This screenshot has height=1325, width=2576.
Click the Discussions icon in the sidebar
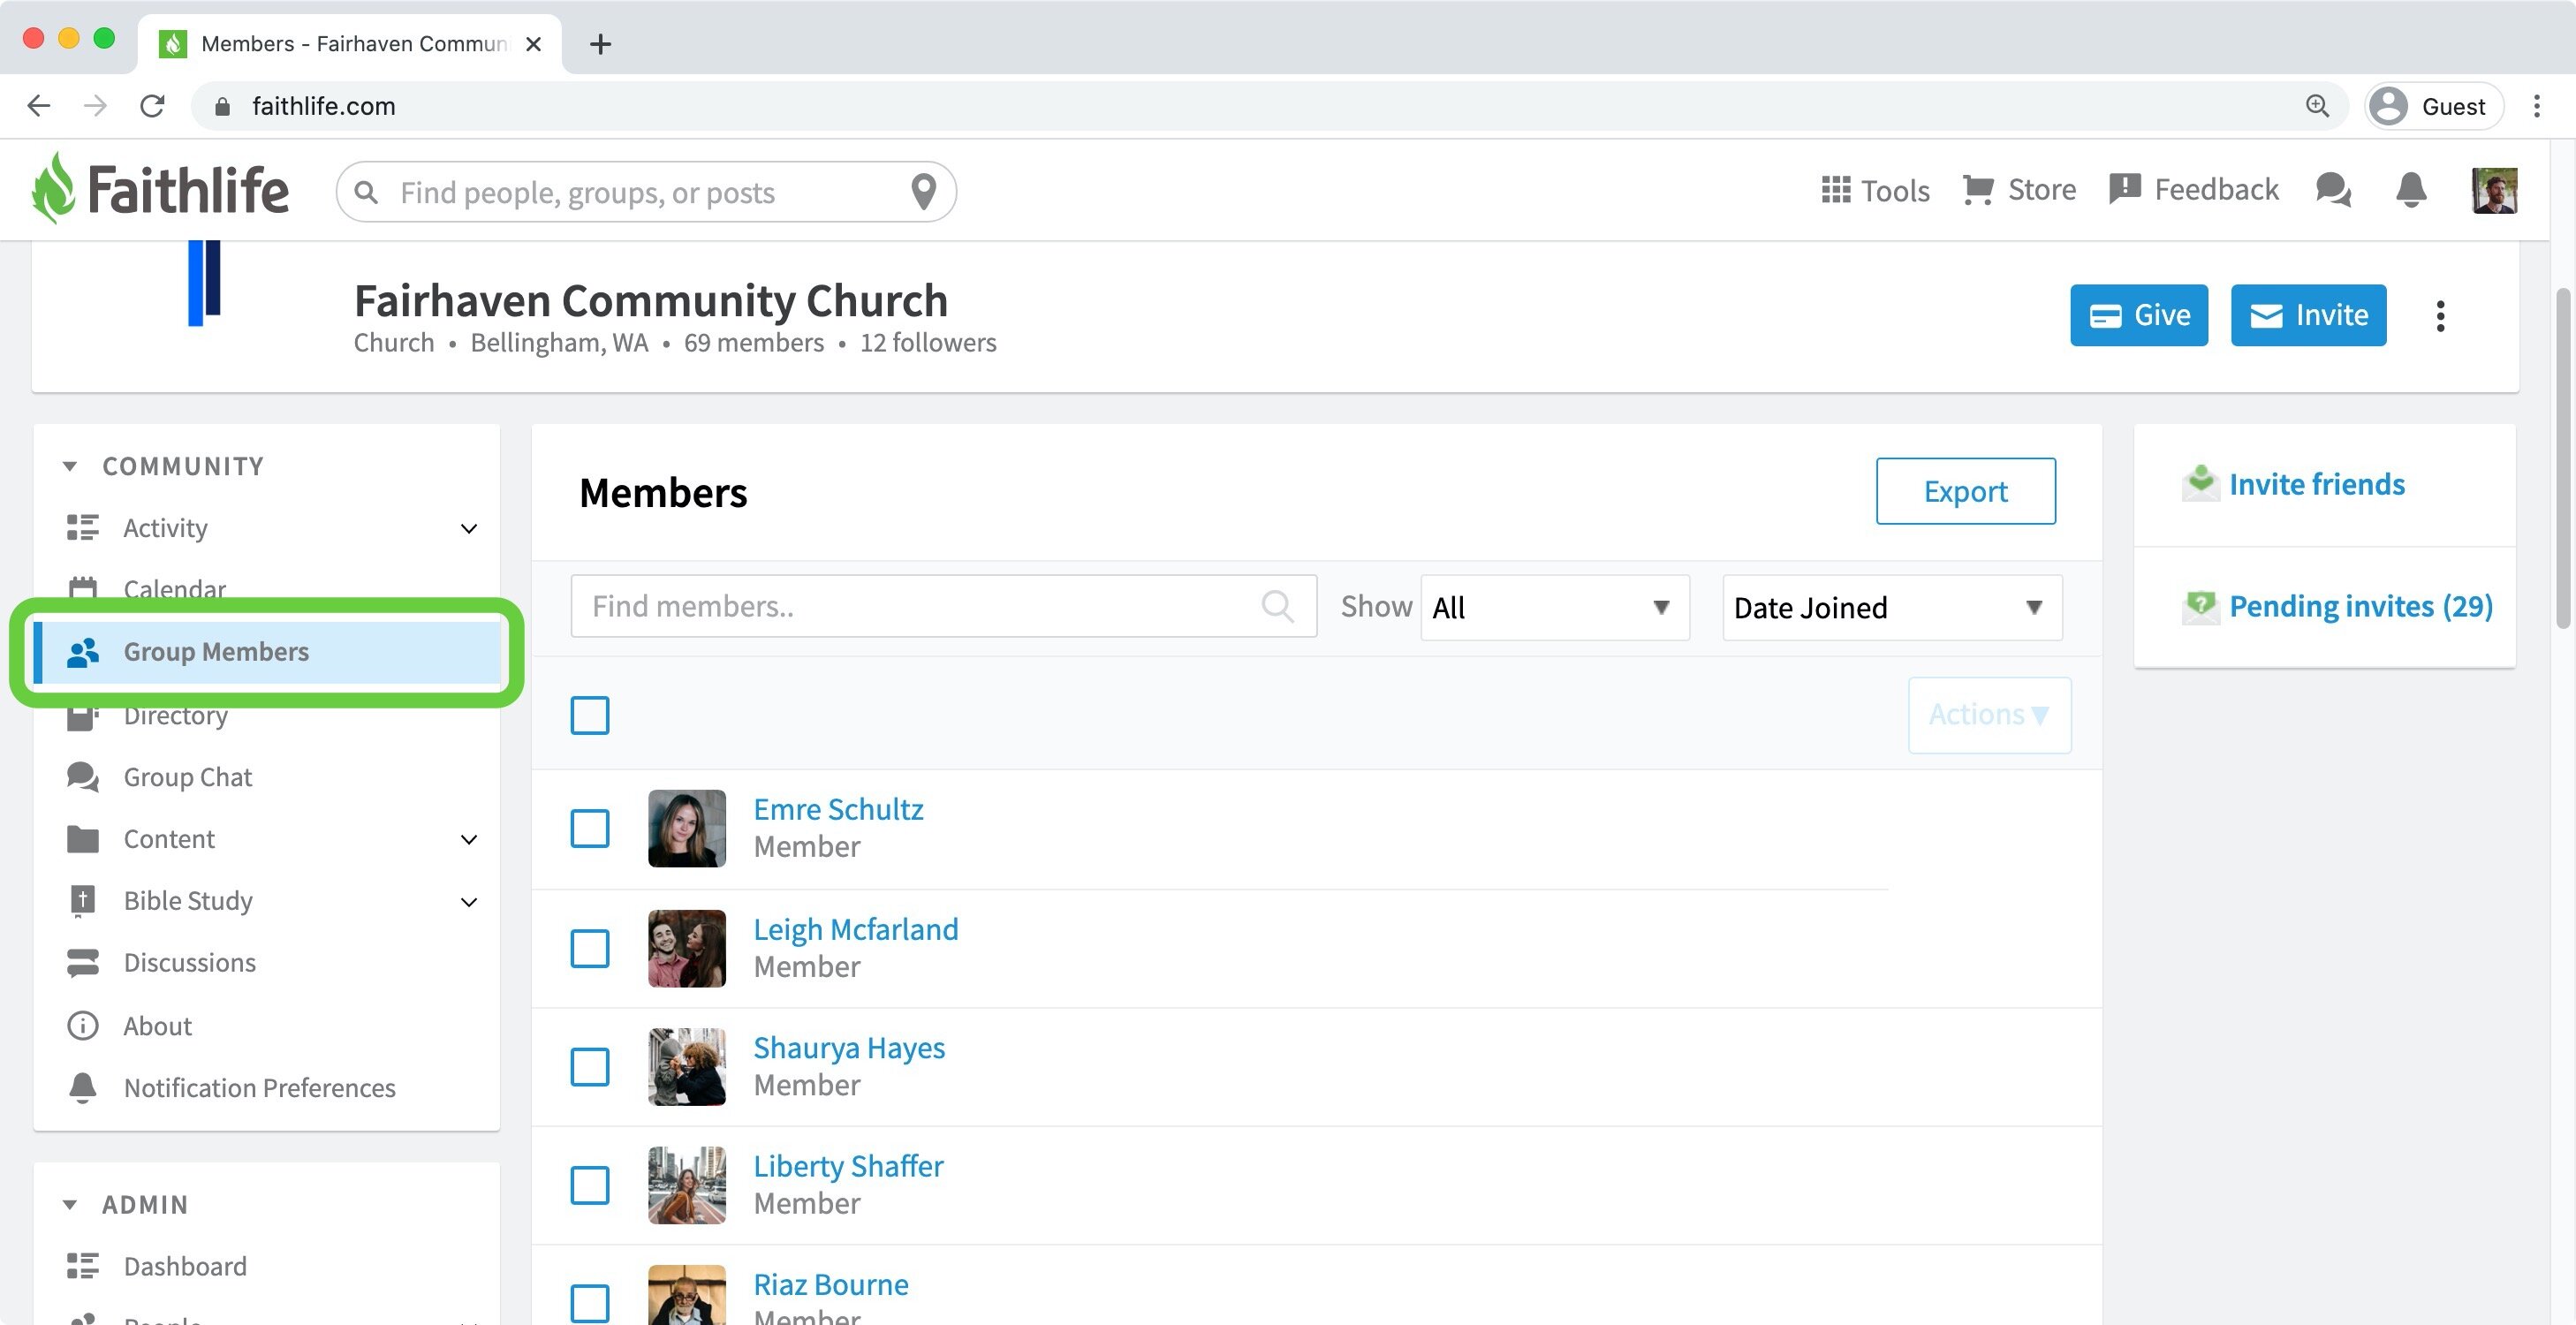coord(82,962)
